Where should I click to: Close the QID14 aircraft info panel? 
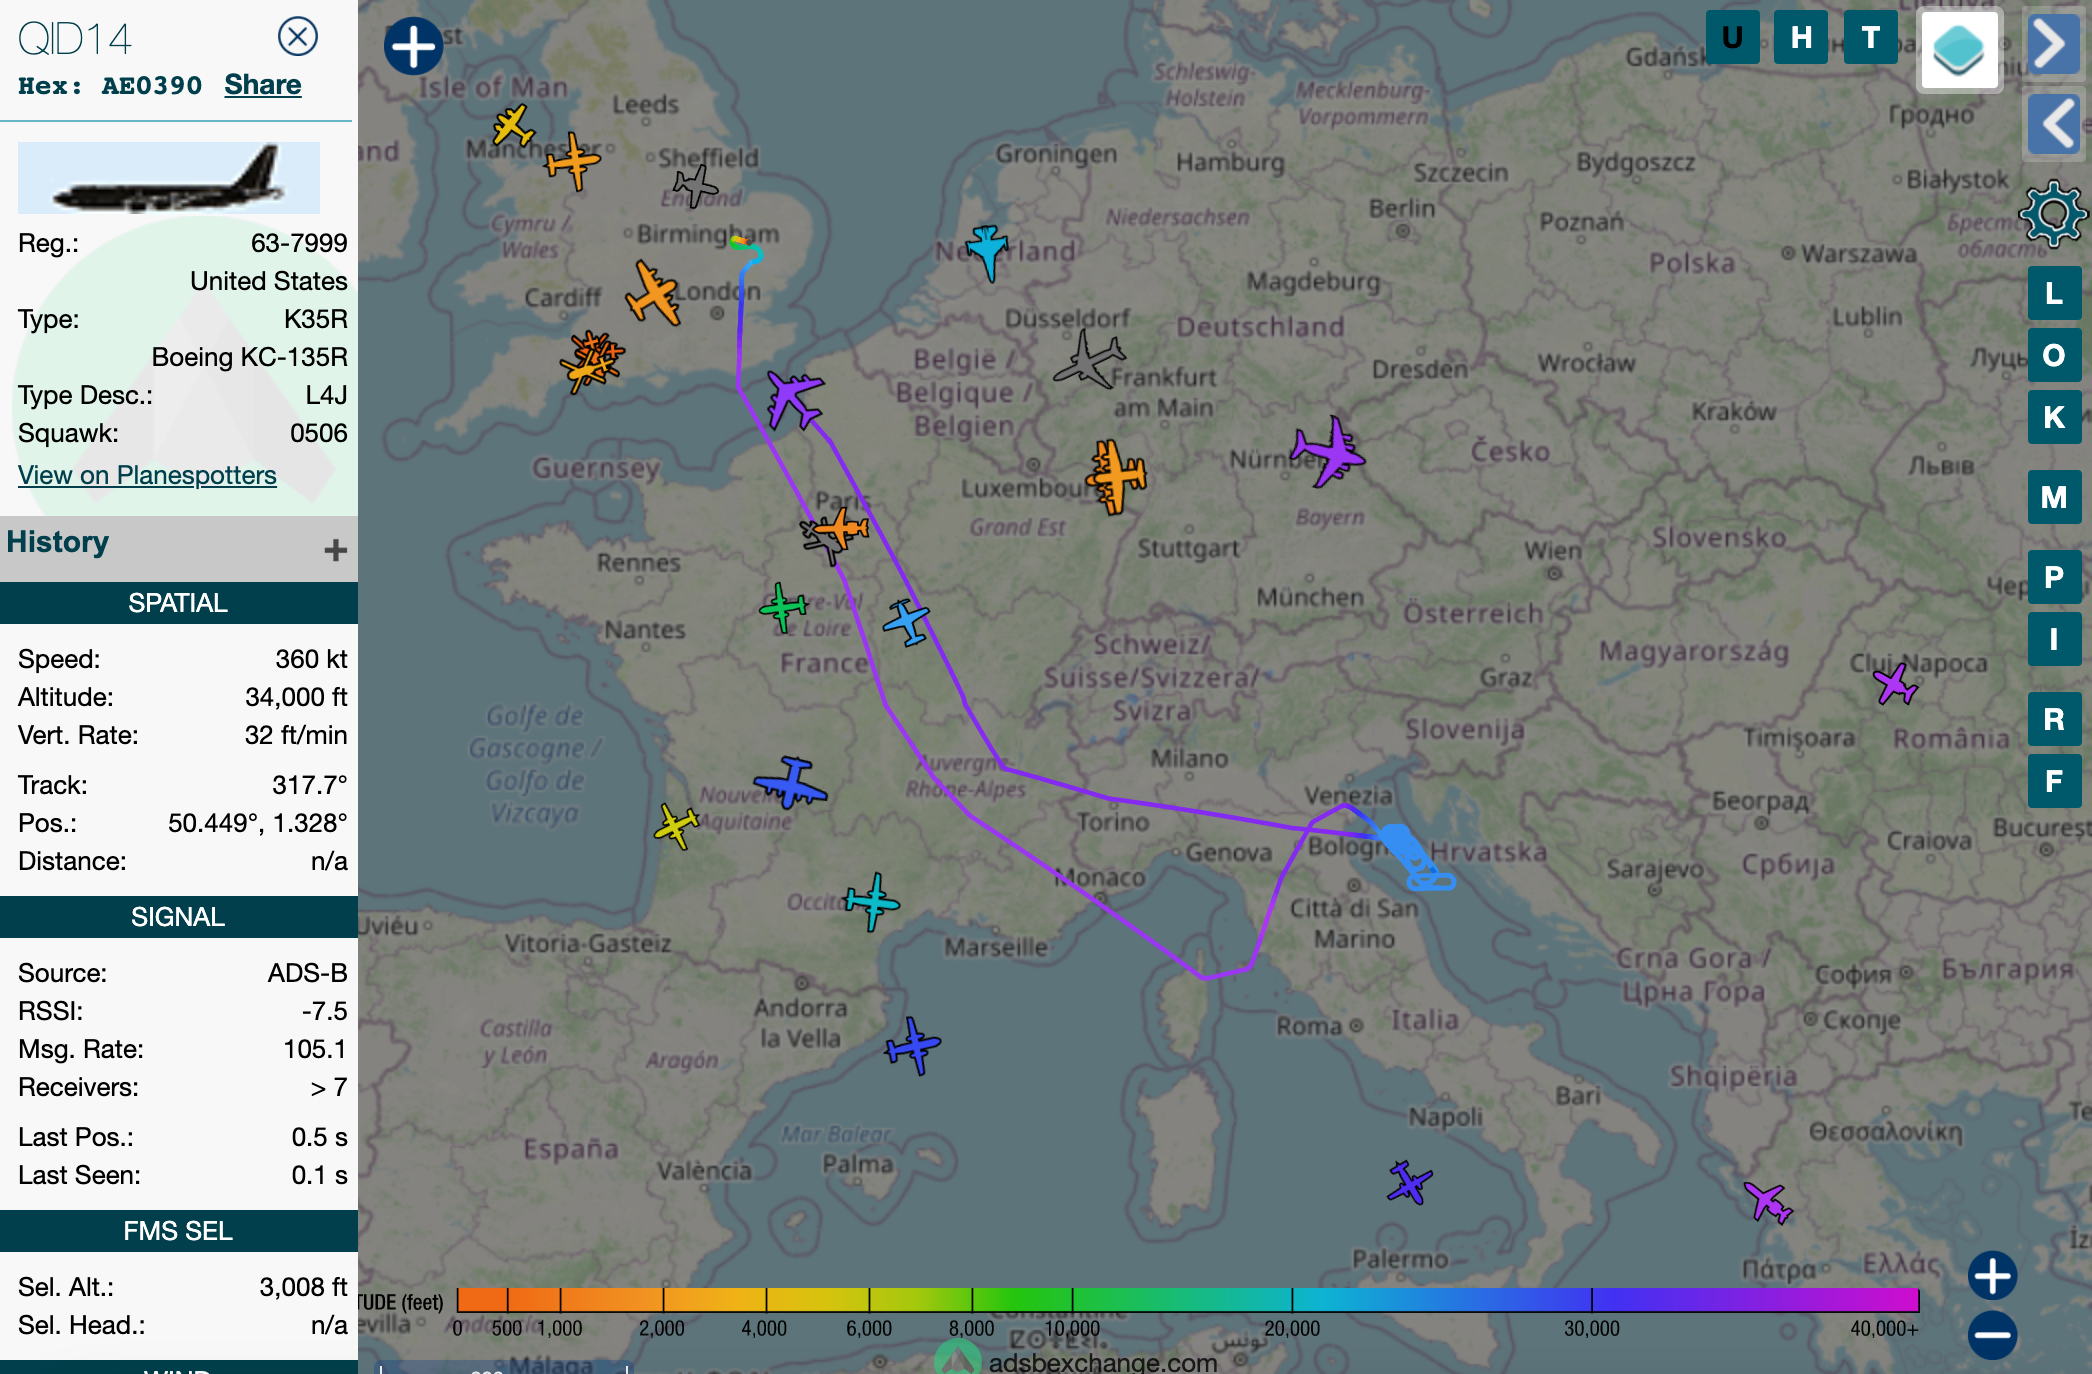click(x=297, y=37)
